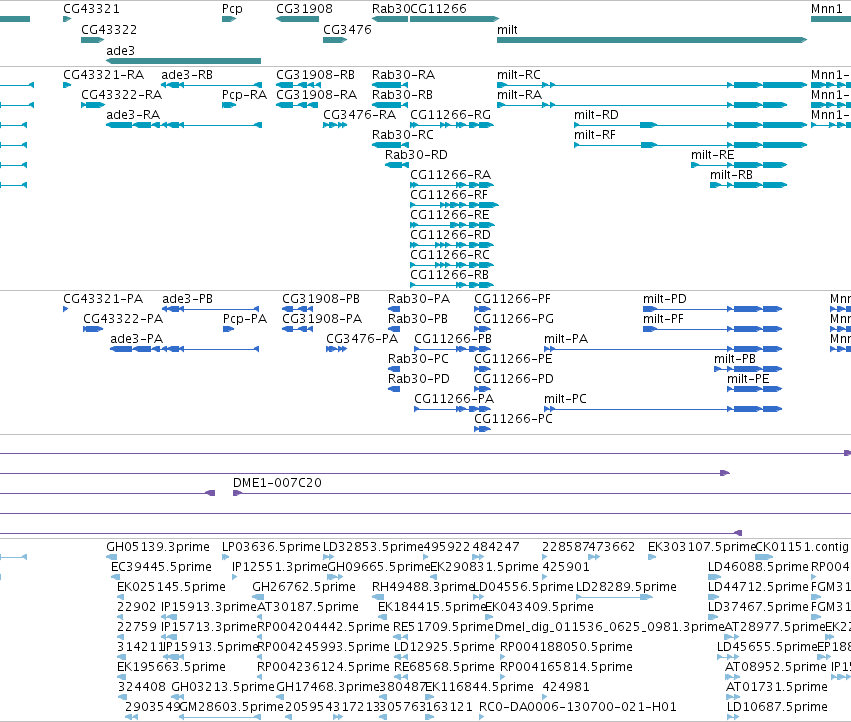Screen dimensions: 851x722
Task: Select EST EC39445.5prime
Action: [x=161, y=567]
